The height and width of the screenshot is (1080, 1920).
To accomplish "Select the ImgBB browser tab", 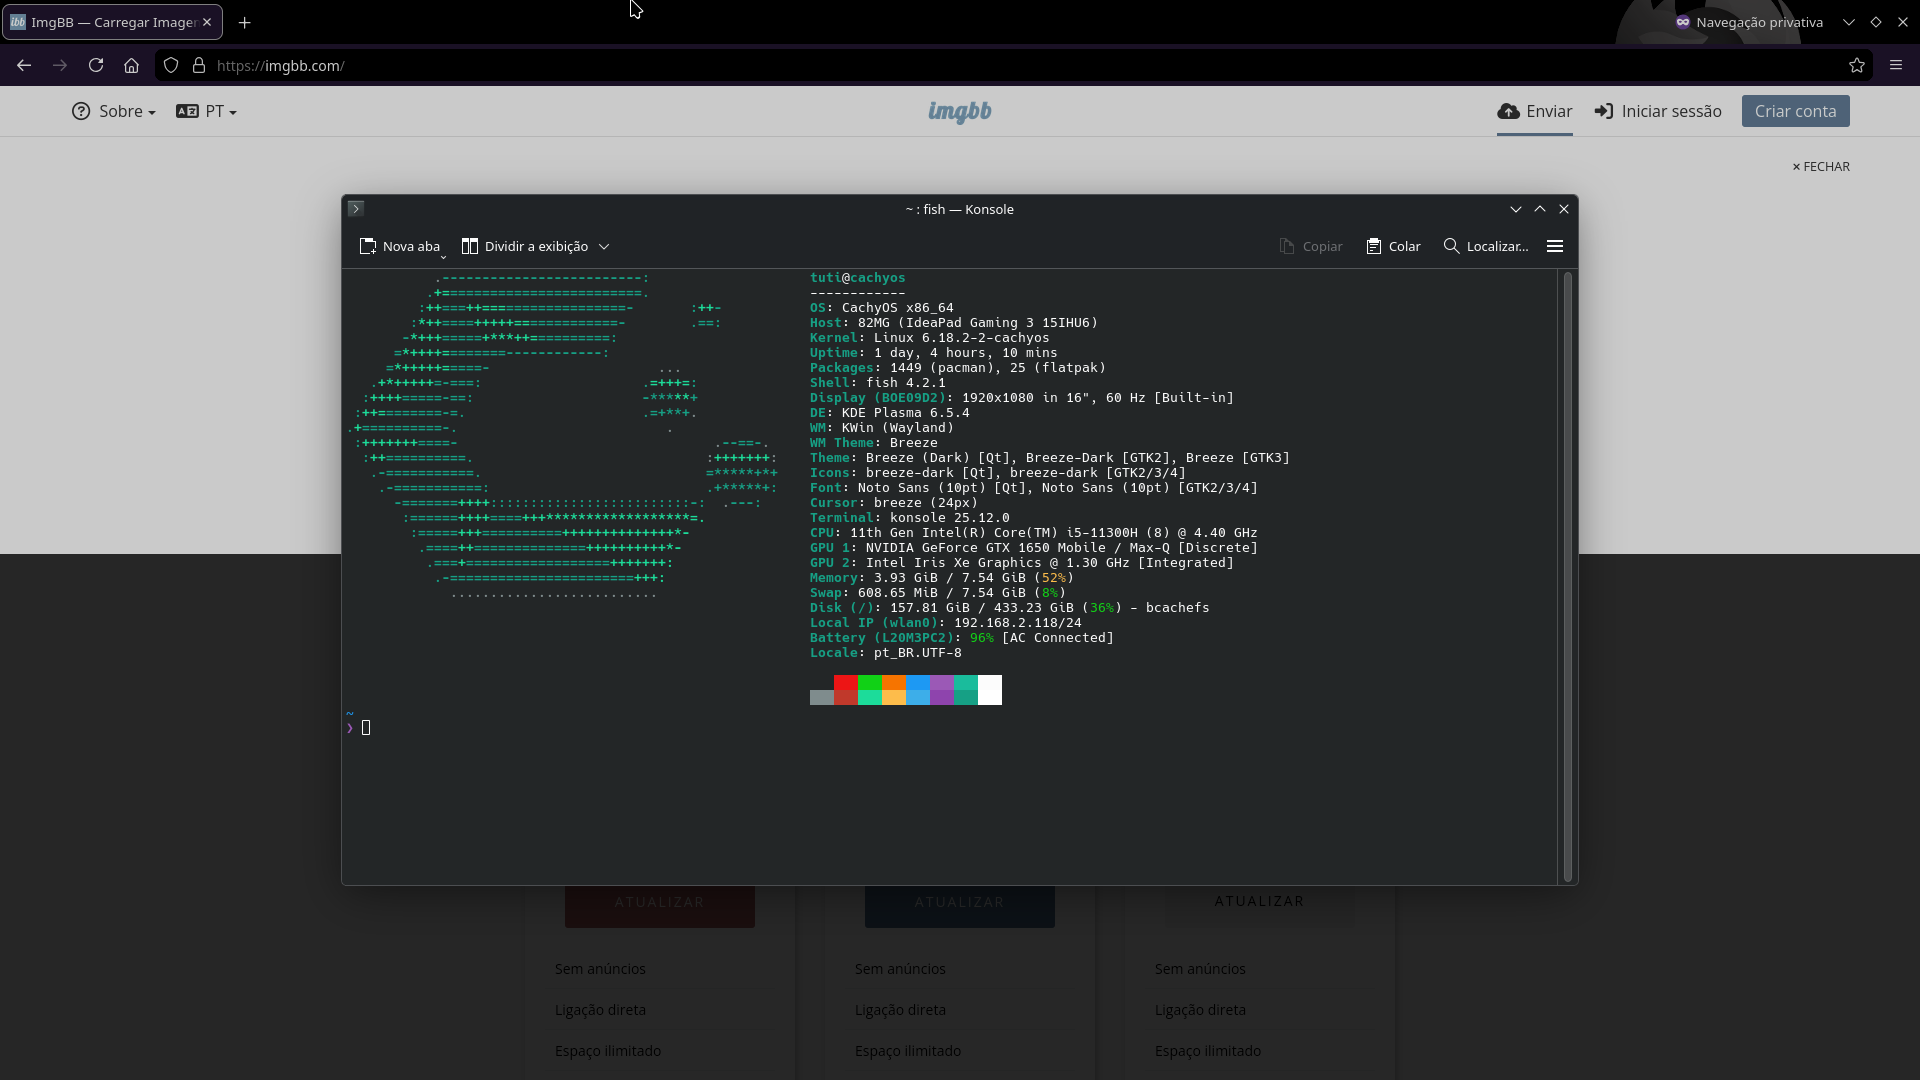I will coord(103,22).
